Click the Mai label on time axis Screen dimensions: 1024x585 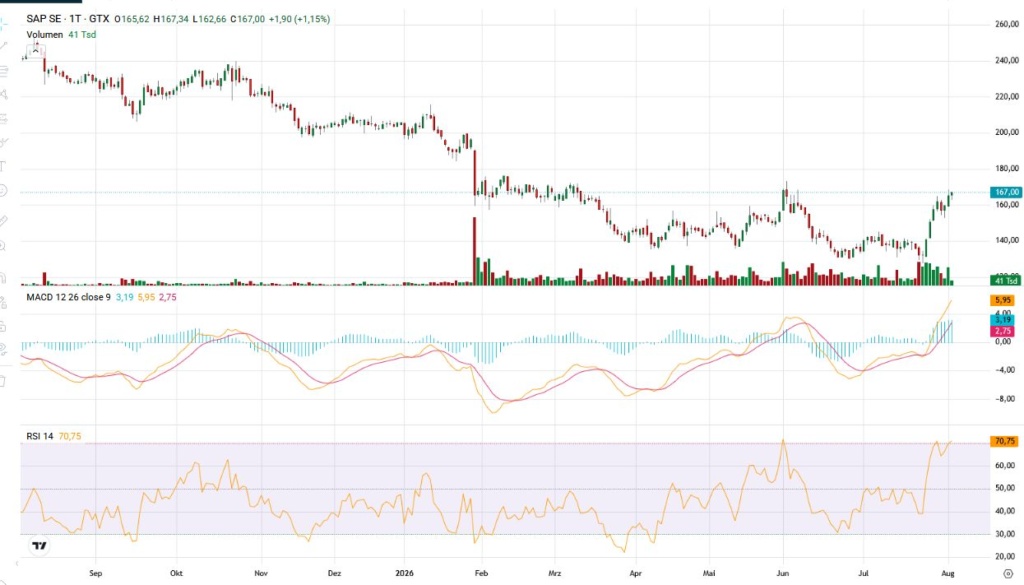click(x=709, y=573)
